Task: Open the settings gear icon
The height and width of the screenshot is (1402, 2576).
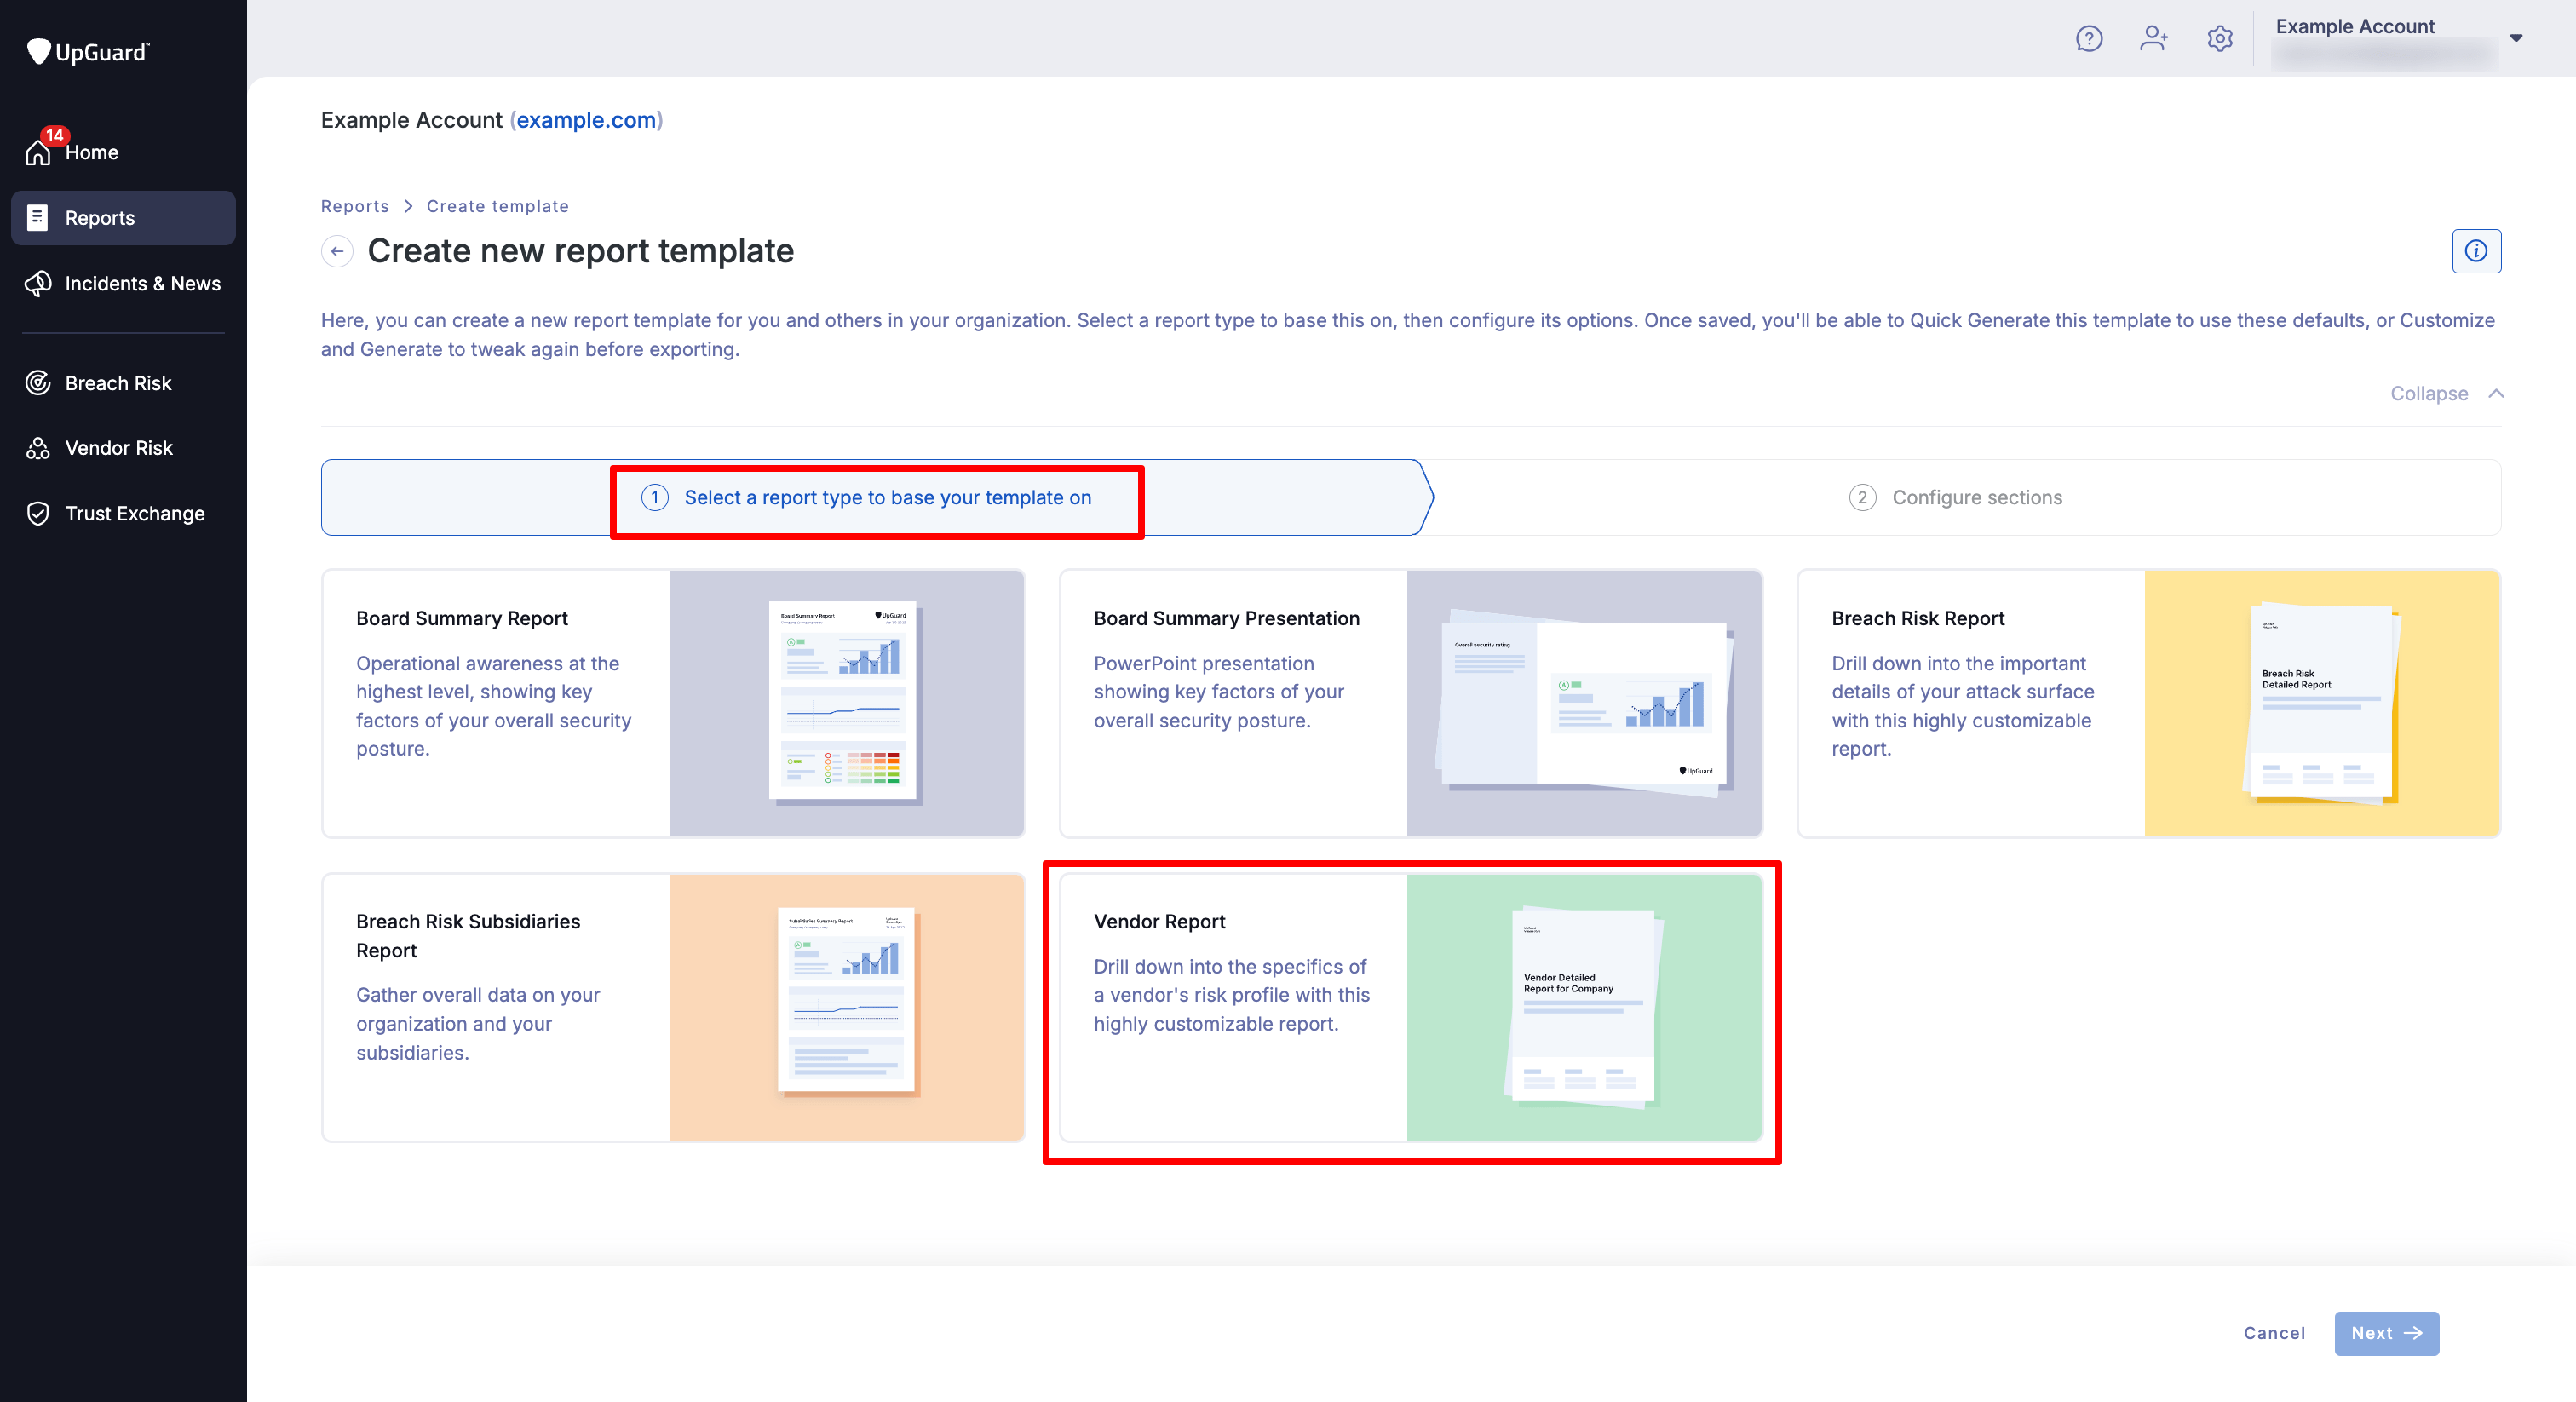Action: (2220, 39)
